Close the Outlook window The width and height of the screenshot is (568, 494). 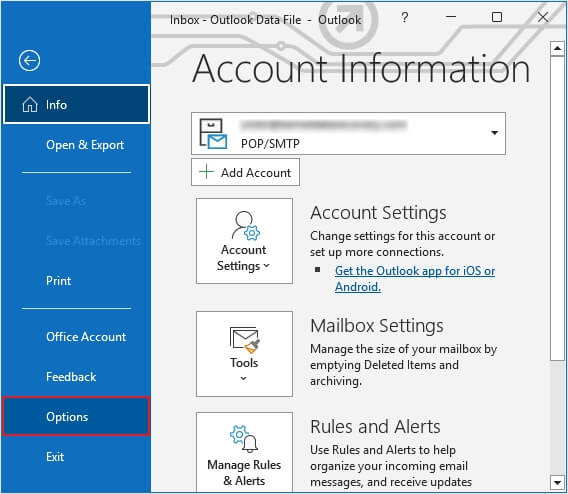(543, 17)
